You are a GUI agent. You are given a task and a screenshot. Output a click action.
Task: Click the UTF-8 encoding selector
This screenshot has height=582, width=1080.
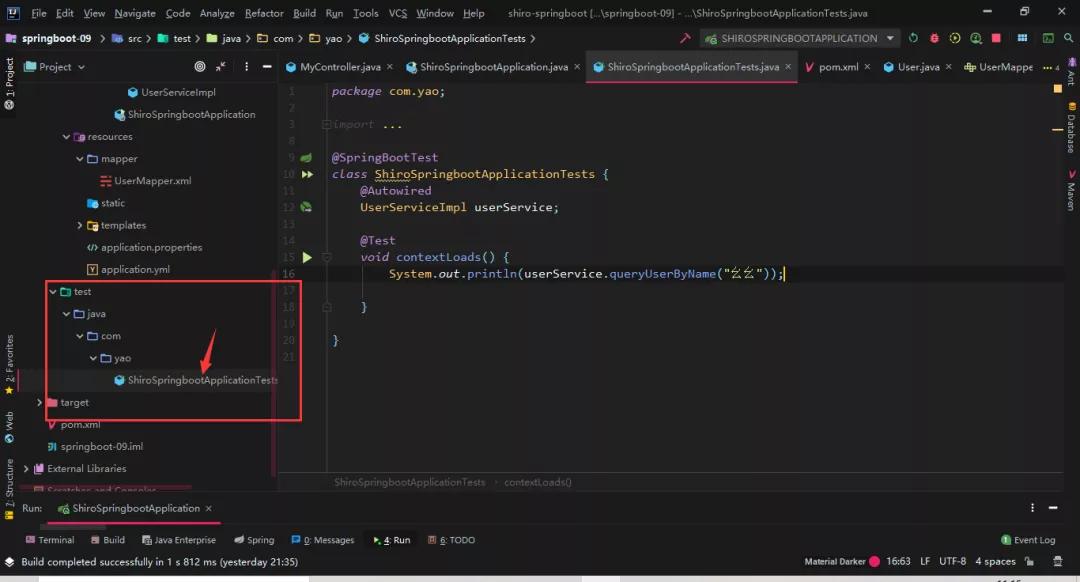click(953, 562)
